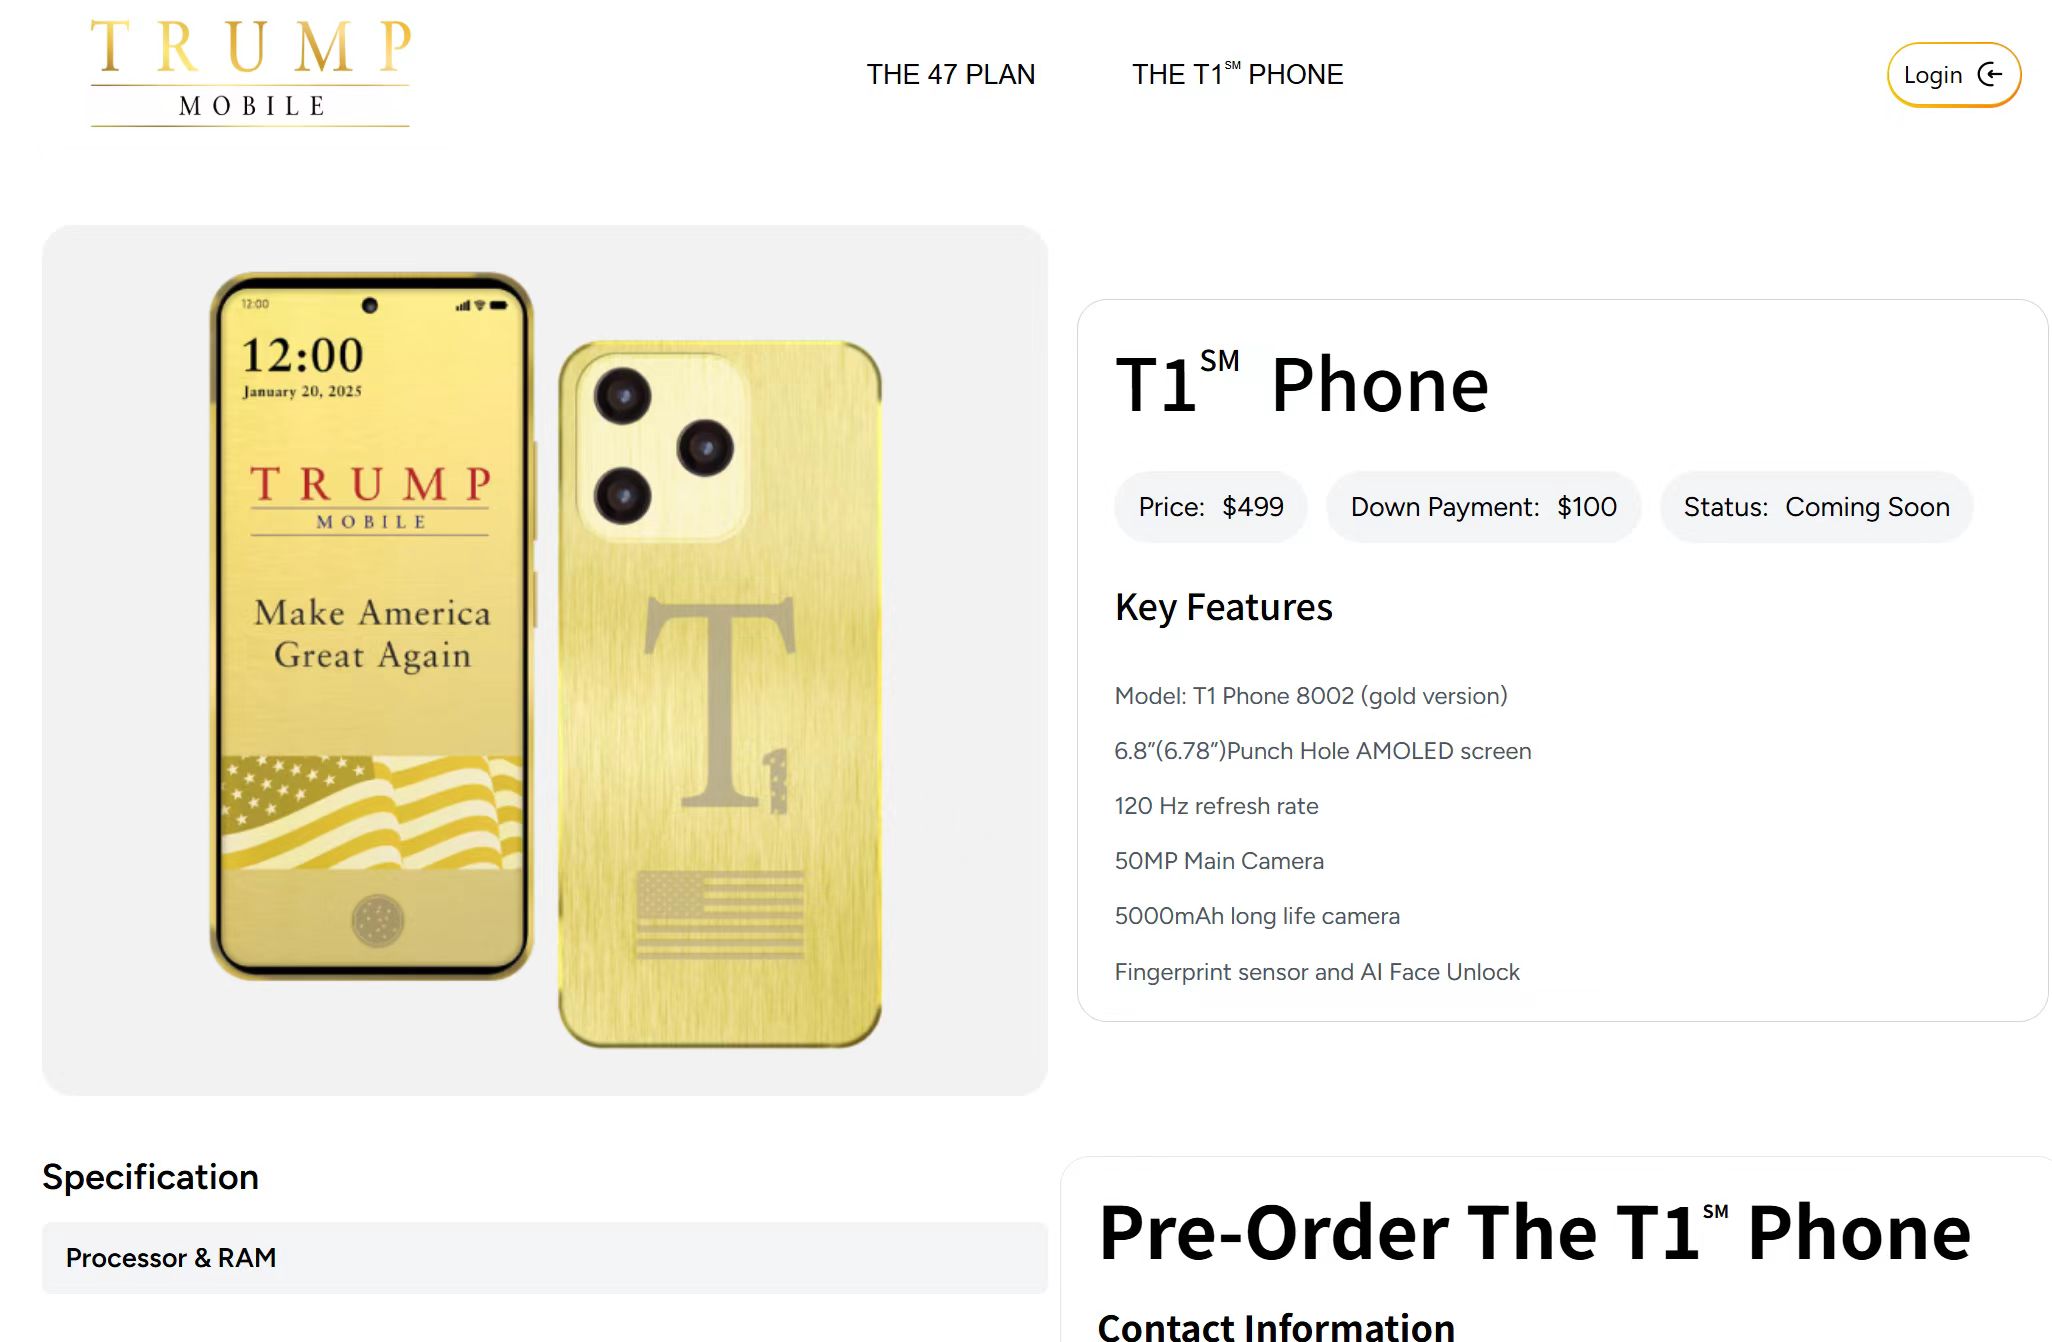Click the T1 logo on phone back
This screenshot has width=2052, height=1342.
pyautogui.click(x=720, y=703)
